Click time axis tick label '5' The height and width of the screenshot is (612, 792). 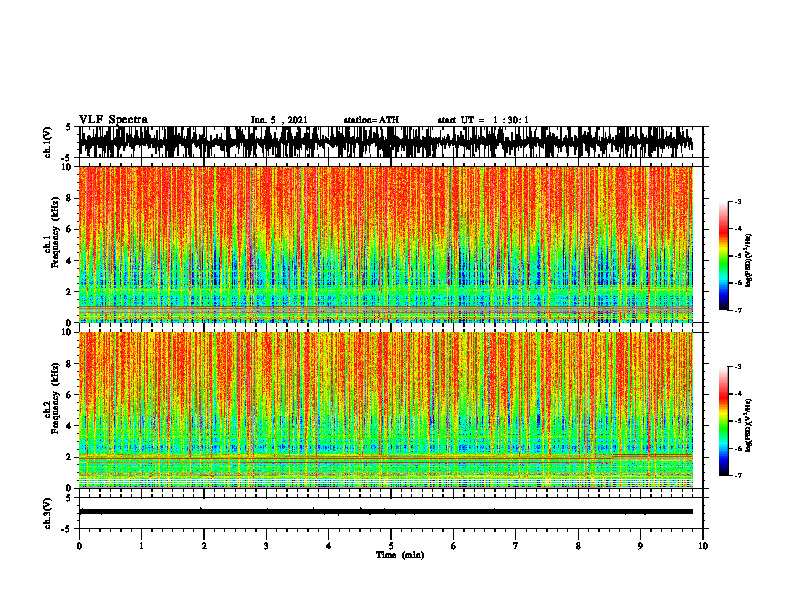click(x=391, y=546)
